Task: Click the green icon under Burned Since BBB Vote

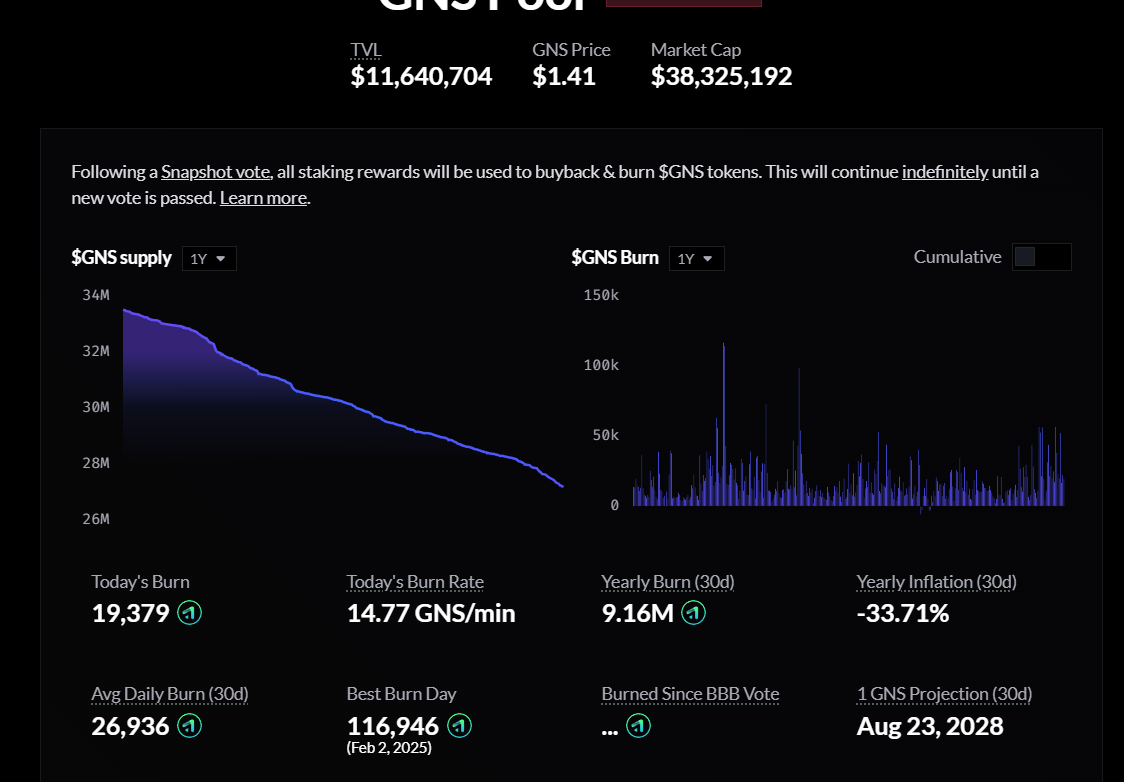Action: (639, 725)
